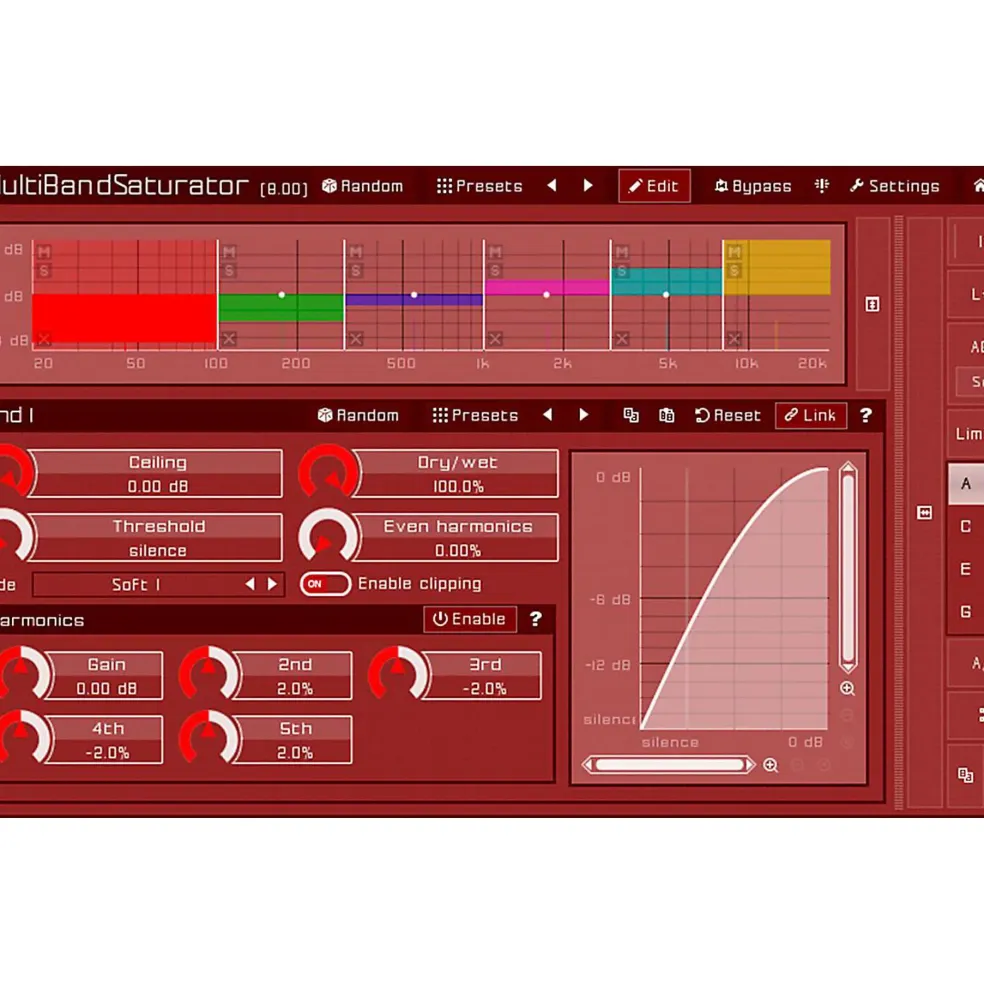Delete the purple band with X

(x=356, y=339)
